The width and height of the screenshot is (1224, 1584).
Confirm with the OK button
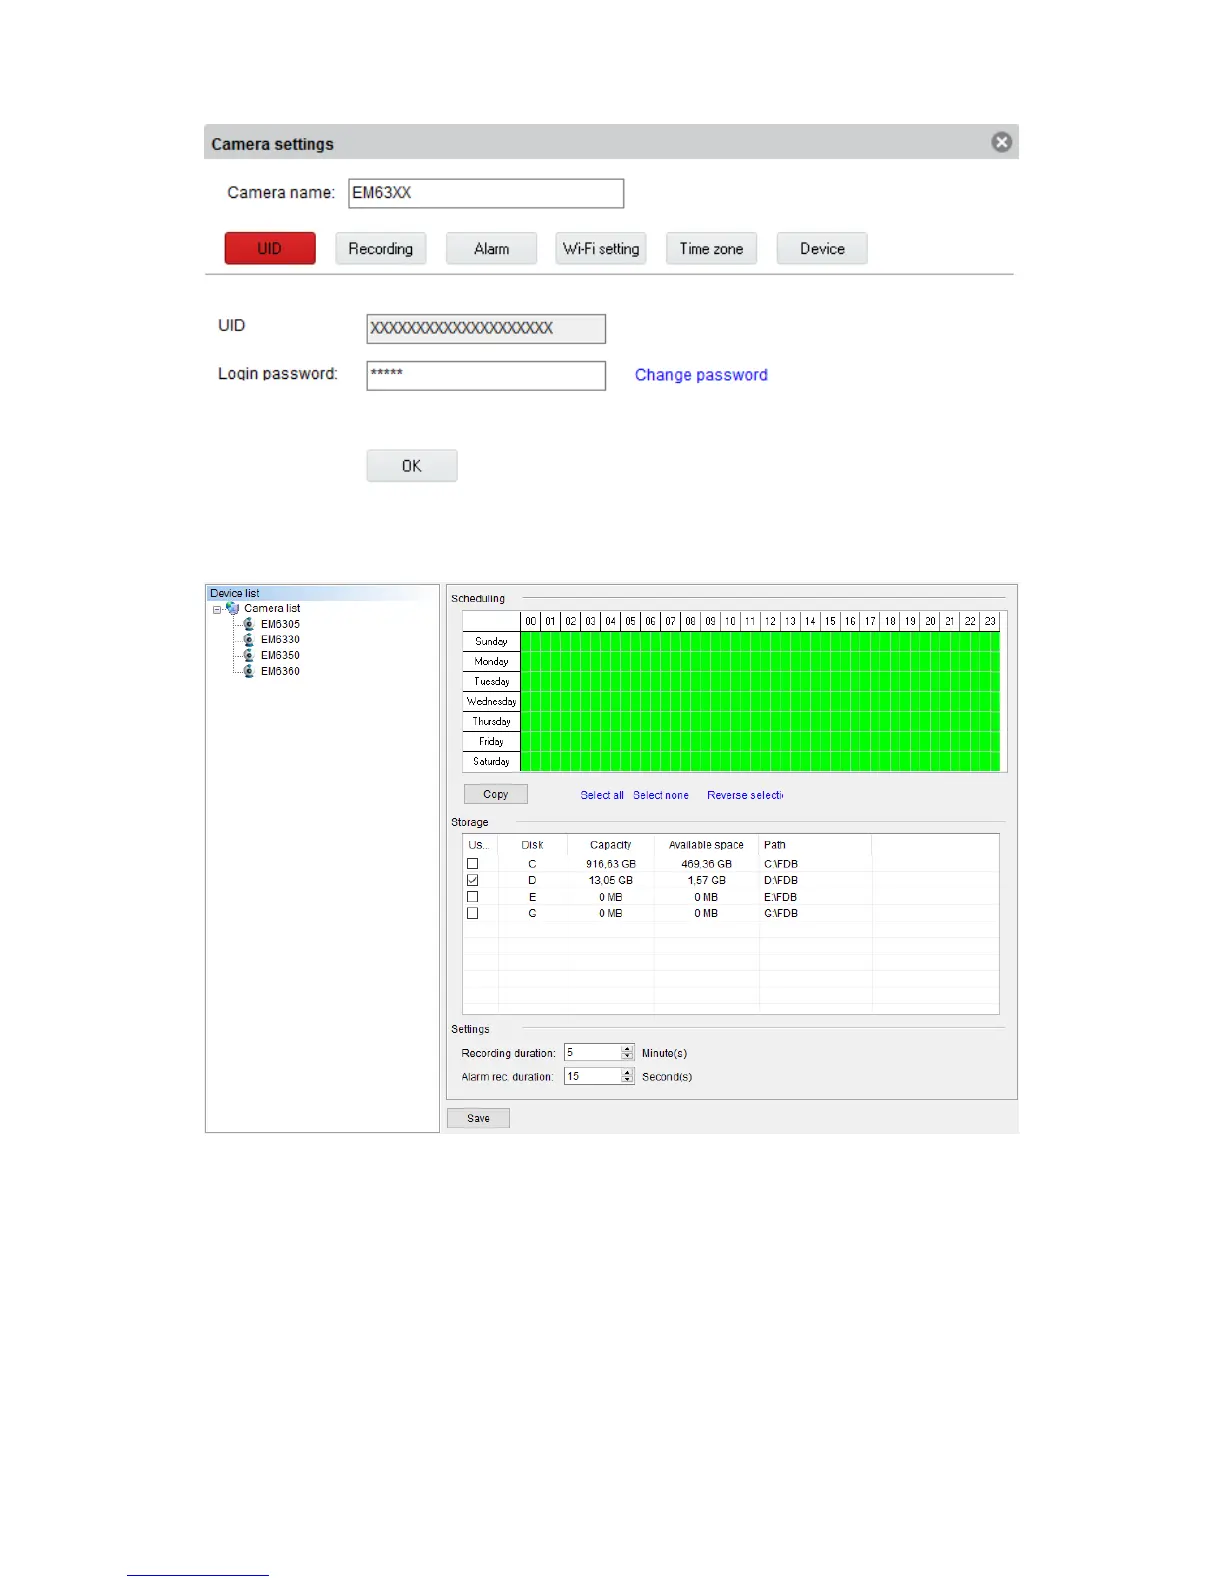pos(412,466)
